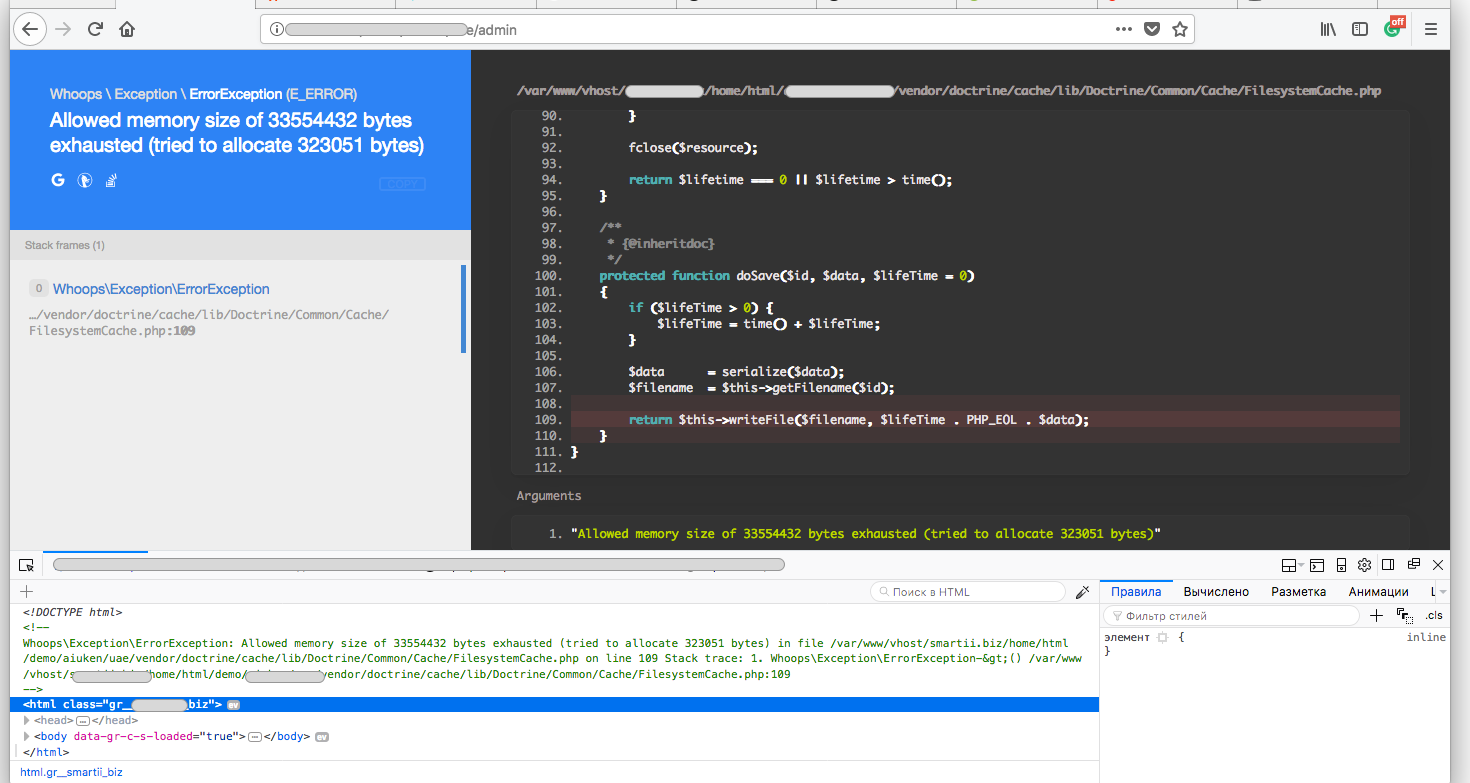The image size is (1470, 783).
Task: Add a new CSS rule plus icon
Action: [x=1377, y=616]
